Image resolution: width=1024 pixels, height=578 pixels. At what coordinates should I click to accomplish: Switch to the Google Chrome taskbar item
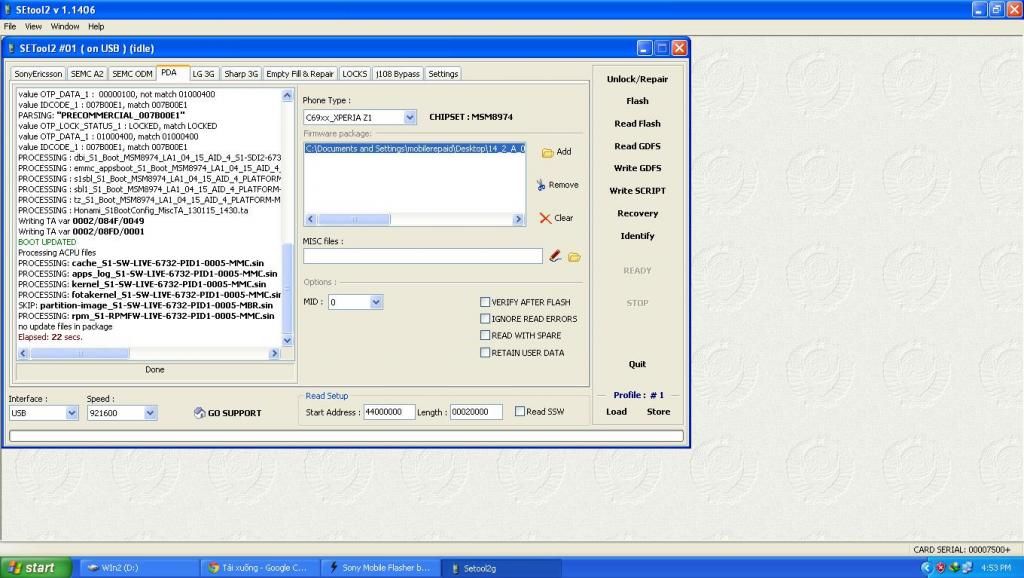click(260, 568)
